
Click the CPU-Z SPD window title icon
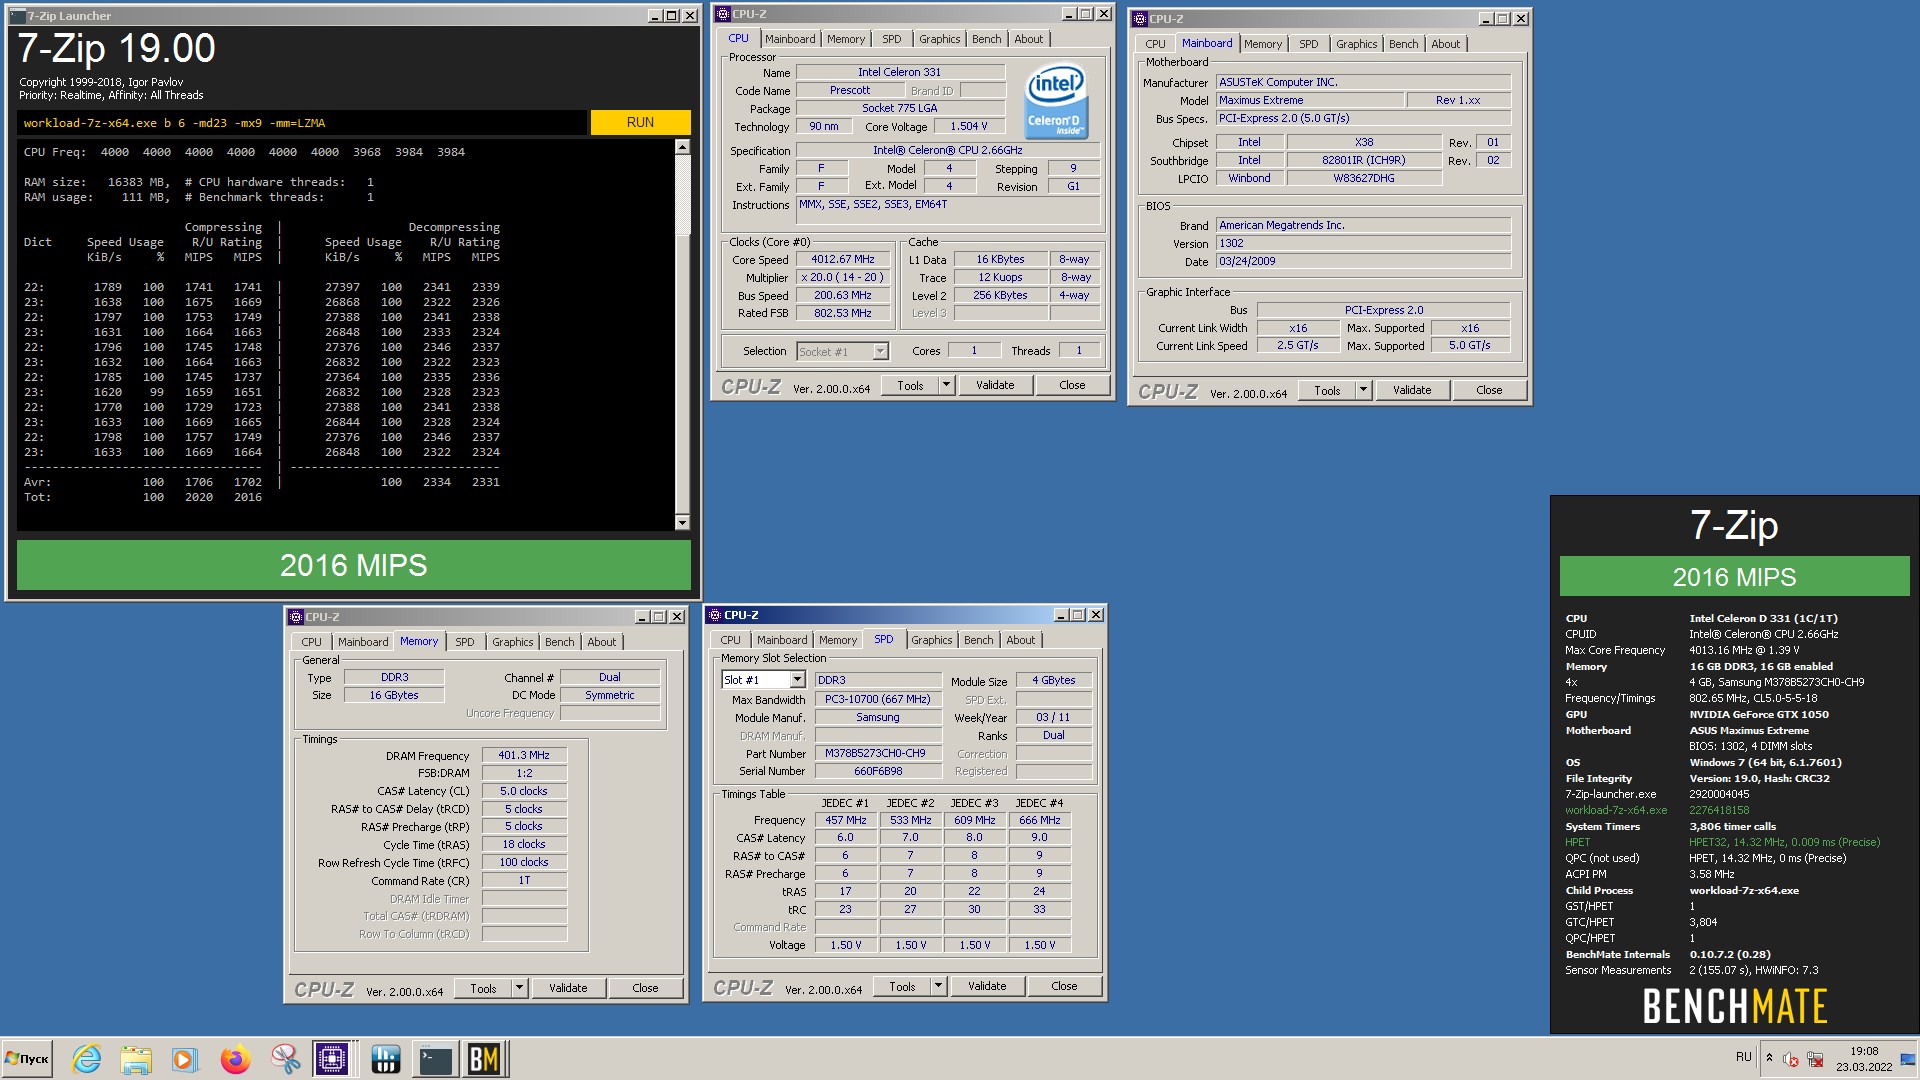(x=715, y=615)
